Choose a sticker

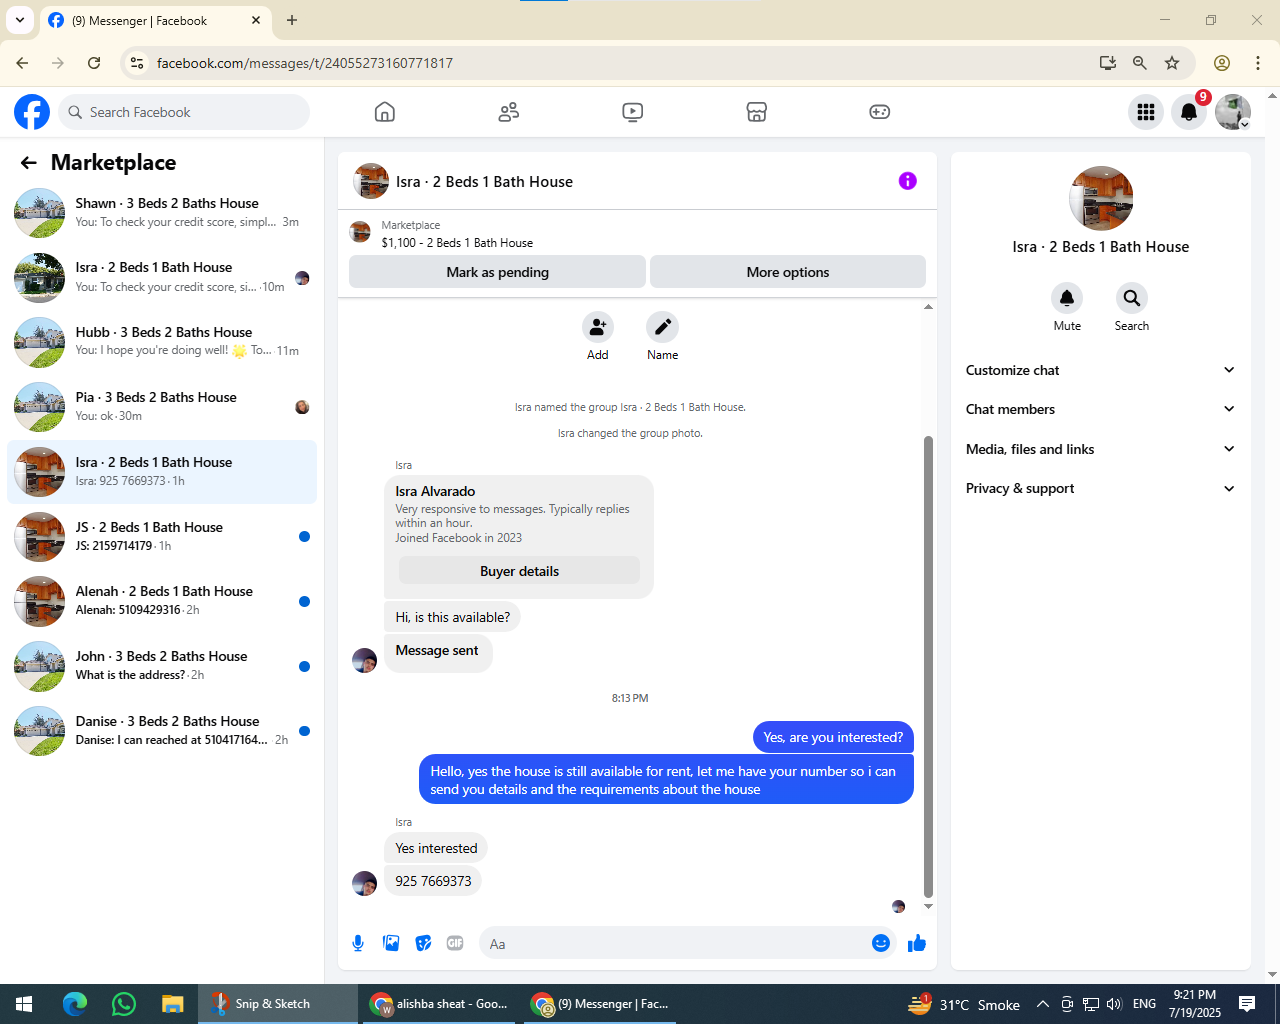(x=424, y=943)
